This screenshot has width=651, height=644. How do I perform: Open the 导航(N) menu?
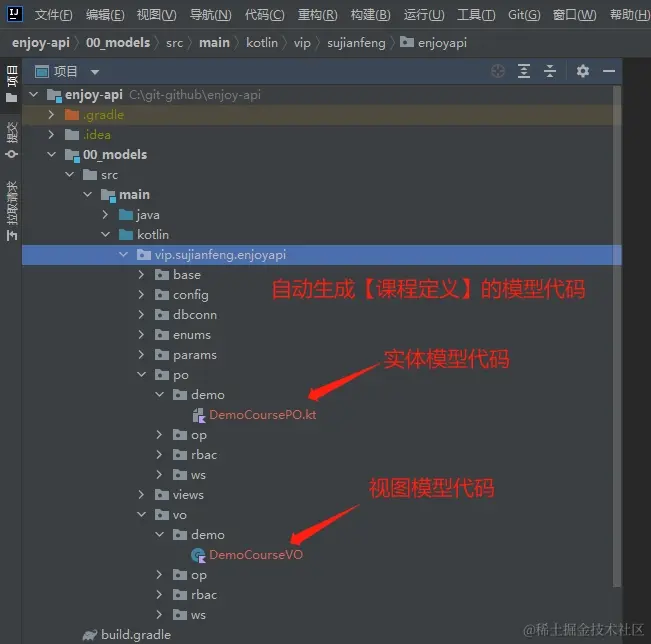210,15
